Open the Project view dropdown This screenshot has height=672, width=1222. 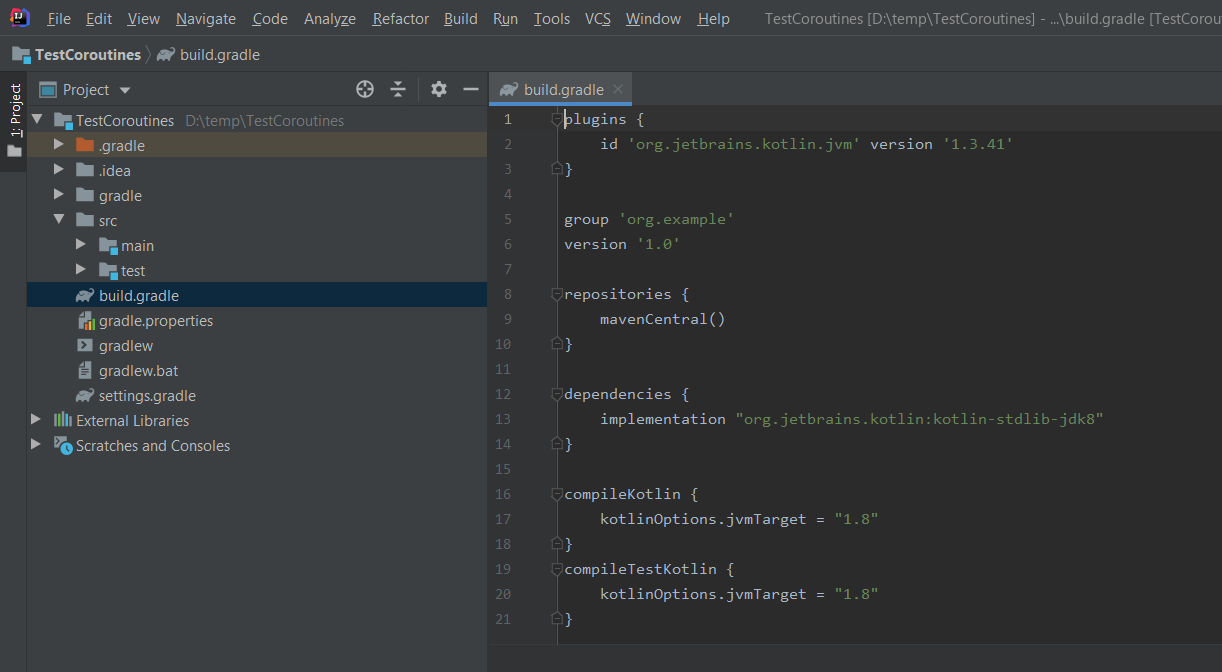[96, 89]
